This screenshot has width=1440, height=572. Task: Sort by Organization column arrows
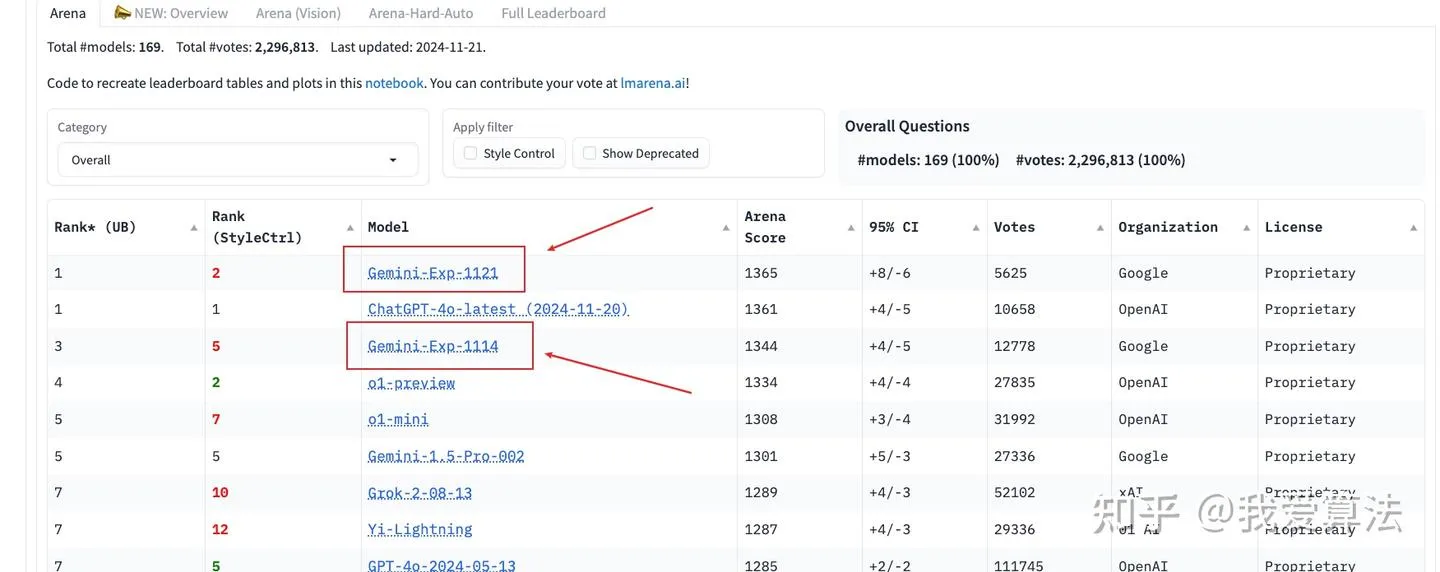coord(1247,228)
